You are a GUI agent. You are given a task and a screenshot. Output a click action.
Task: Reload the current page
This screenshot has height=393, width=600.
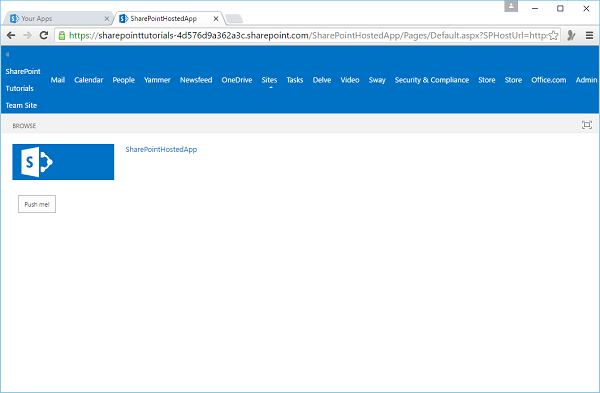44,36
